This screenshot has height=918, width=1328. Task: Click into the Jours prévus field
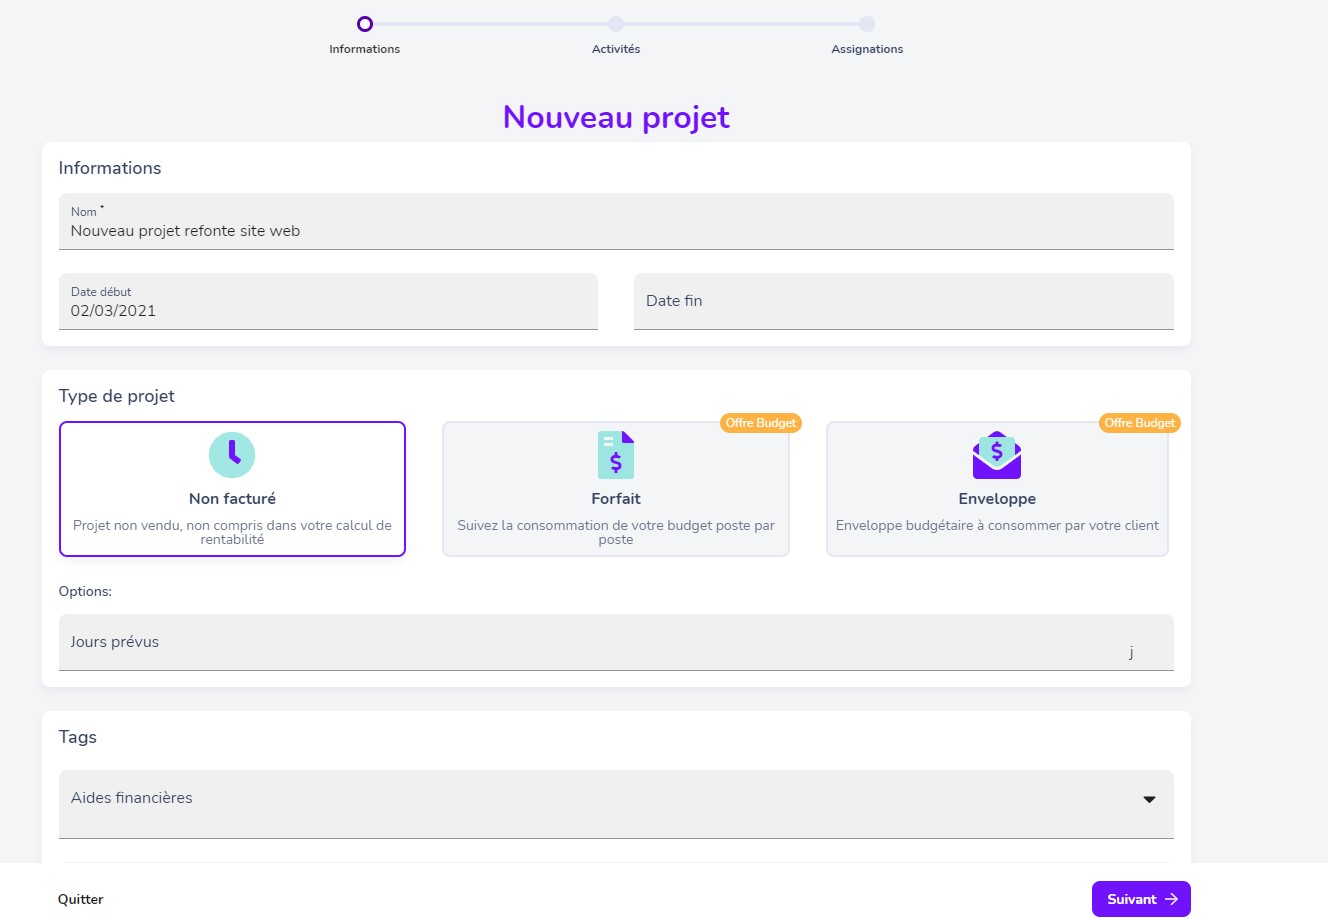click(x=590, y=643)
